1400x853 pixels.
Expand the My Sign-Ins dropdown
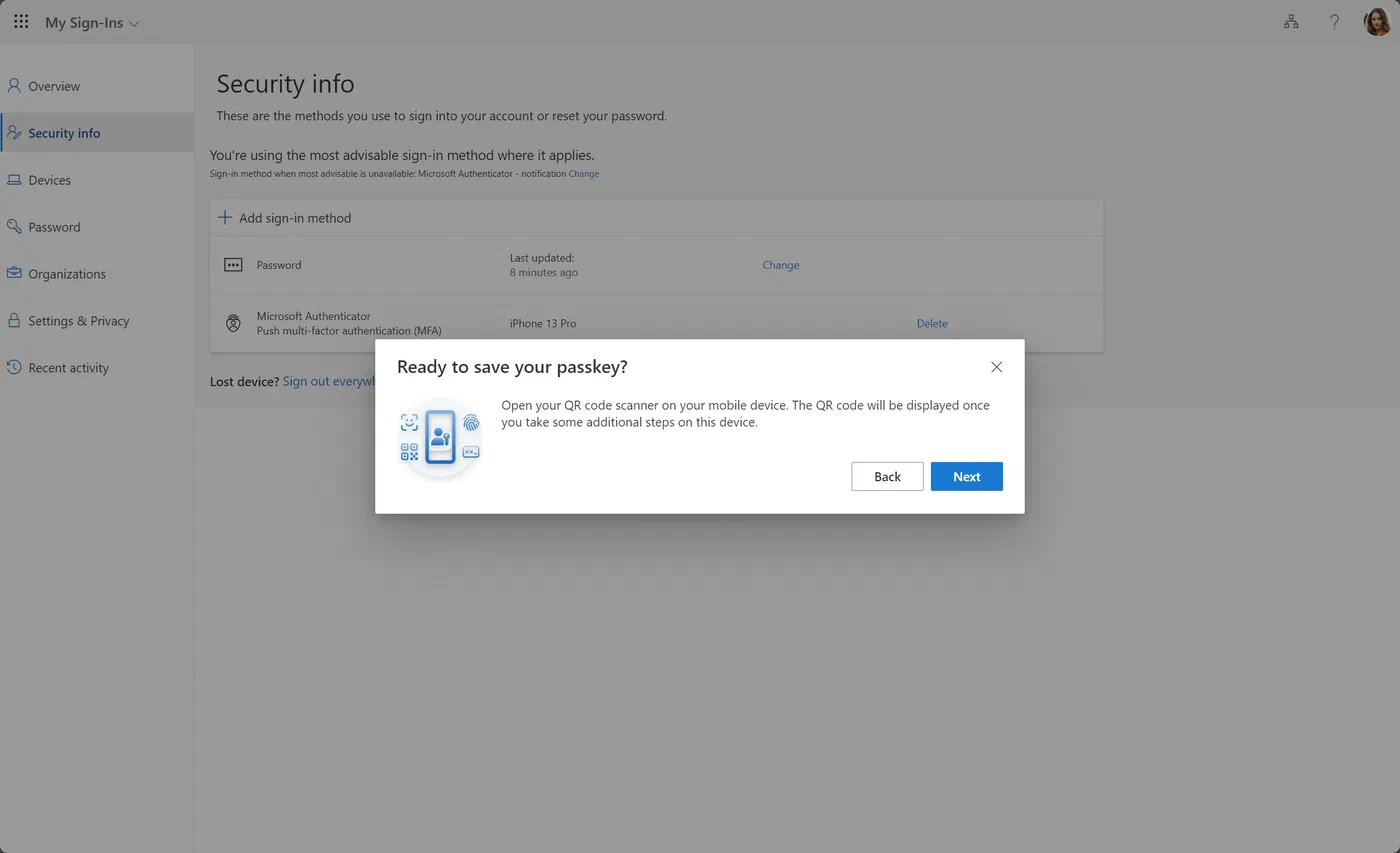tap(92, 23)
